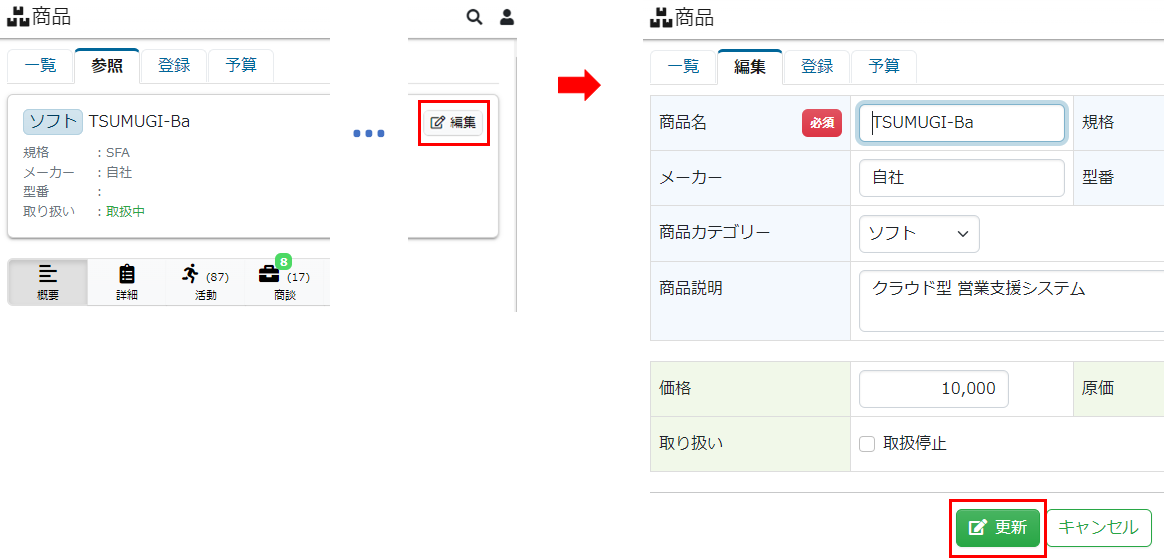Open the 商談 briefcase section
This screenshot has height=558, width=1164.
tap(284, 283)
